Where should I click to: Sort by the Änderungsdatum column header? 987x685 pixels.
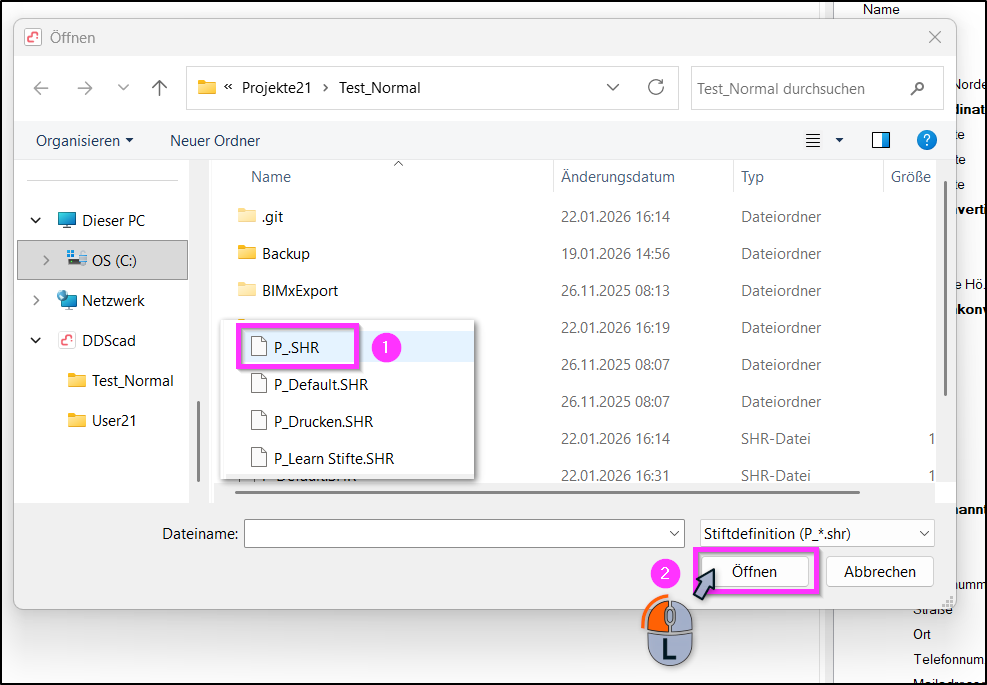point(618,177)
